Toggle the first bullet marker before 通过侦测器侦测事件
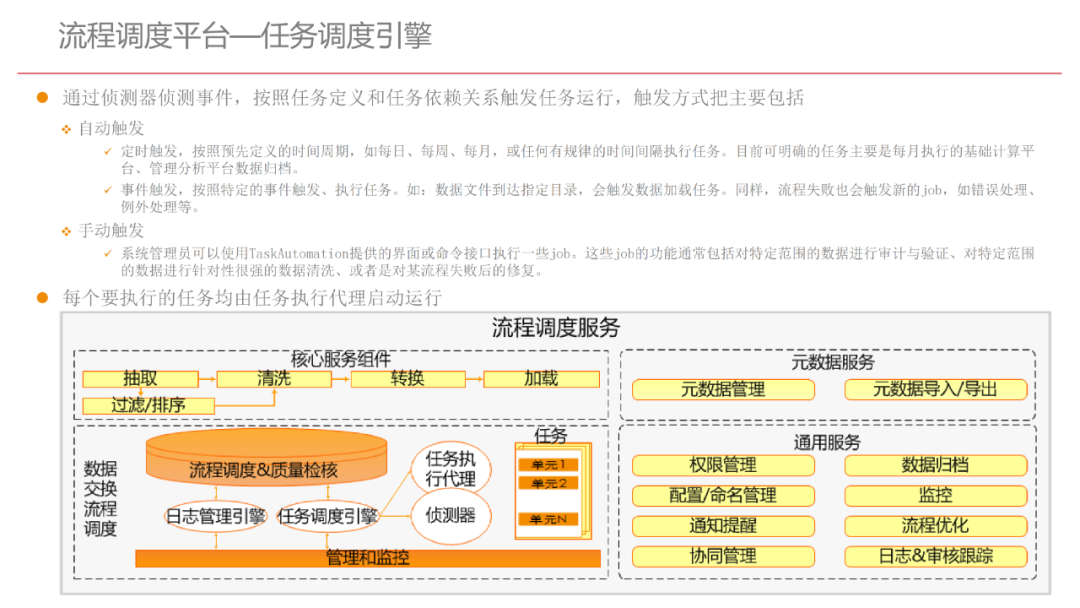 click(x=40, y=98)
